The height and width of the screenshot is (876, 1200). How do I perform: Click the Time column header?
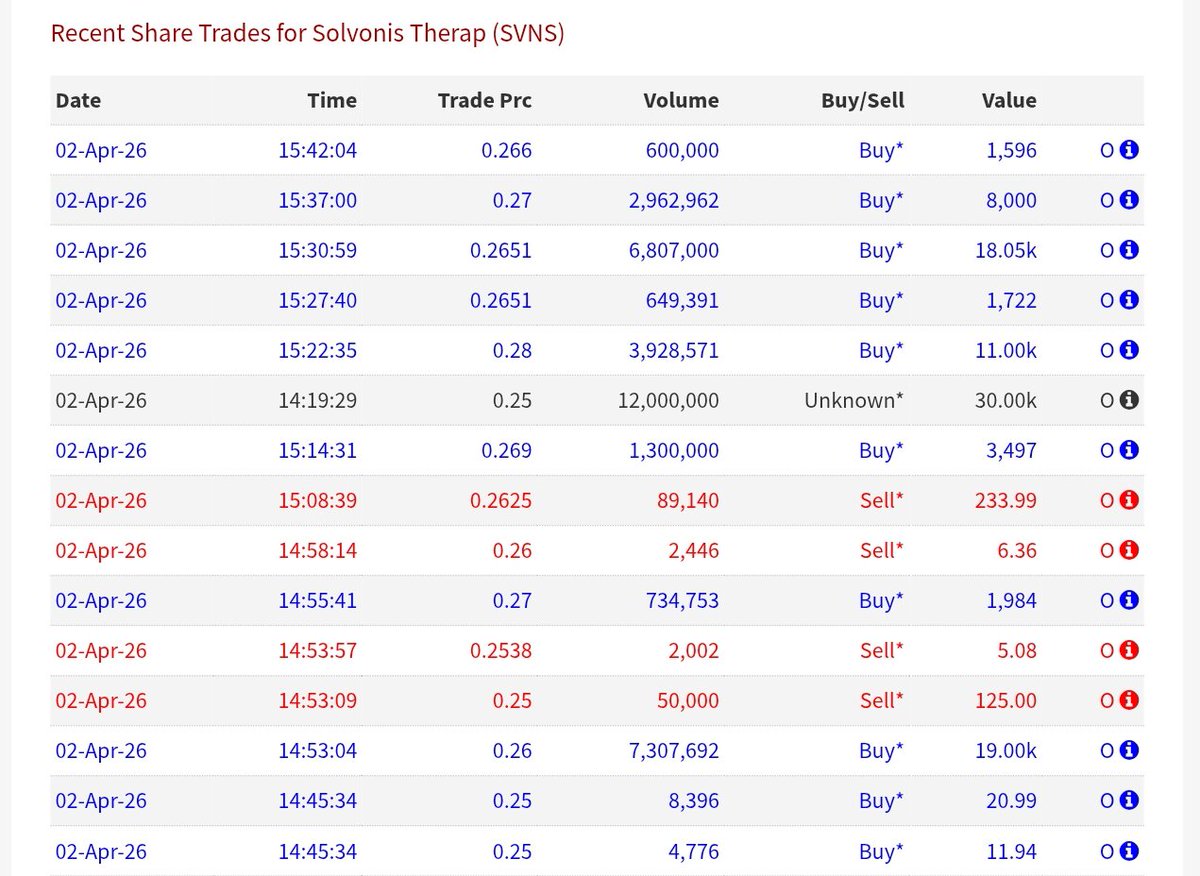click(332, 100)
